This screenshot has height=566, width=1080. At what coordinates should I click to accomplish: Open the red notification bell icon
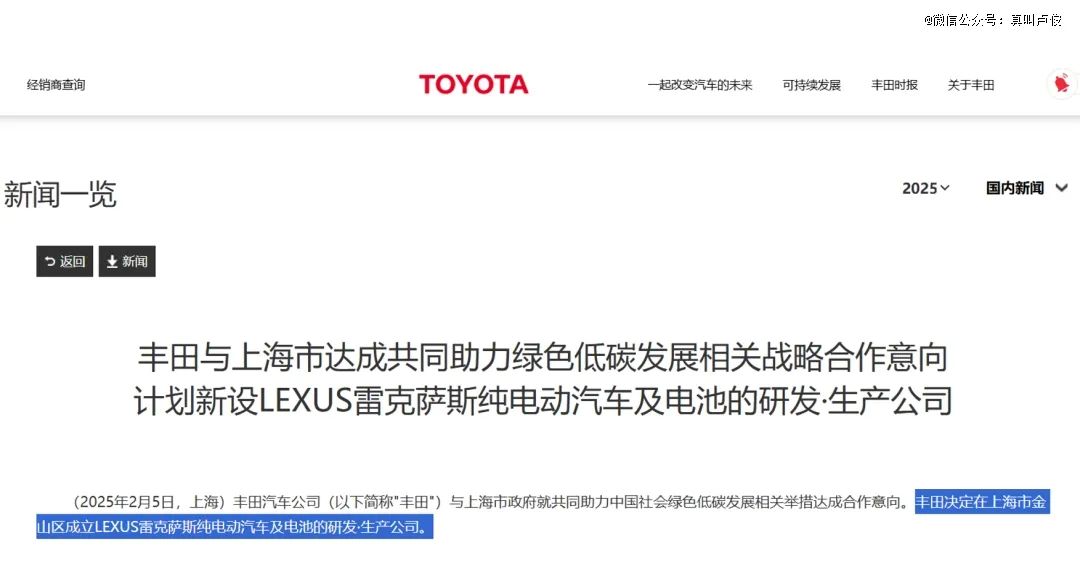click(1061, 84)
